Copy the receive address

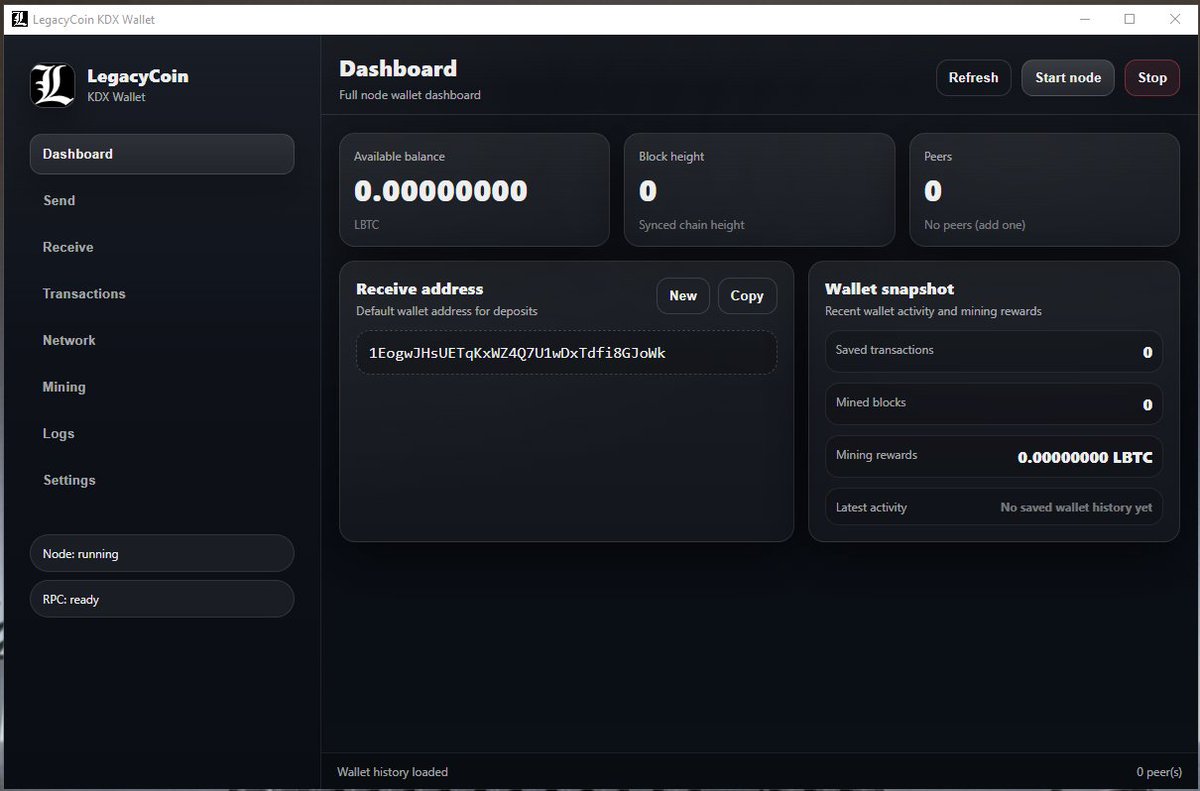[x=747, y=296]
